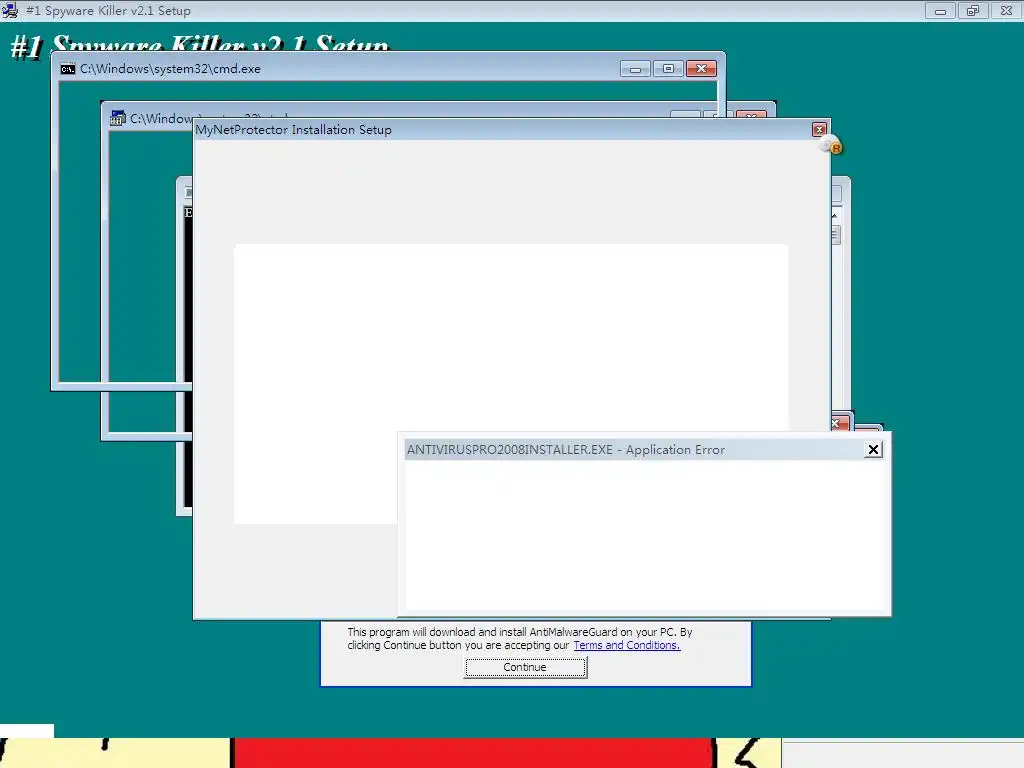Close the Spyware Killer v2.1 Setup window
Screen dimensions: 1024x768
pos(1006,10)
